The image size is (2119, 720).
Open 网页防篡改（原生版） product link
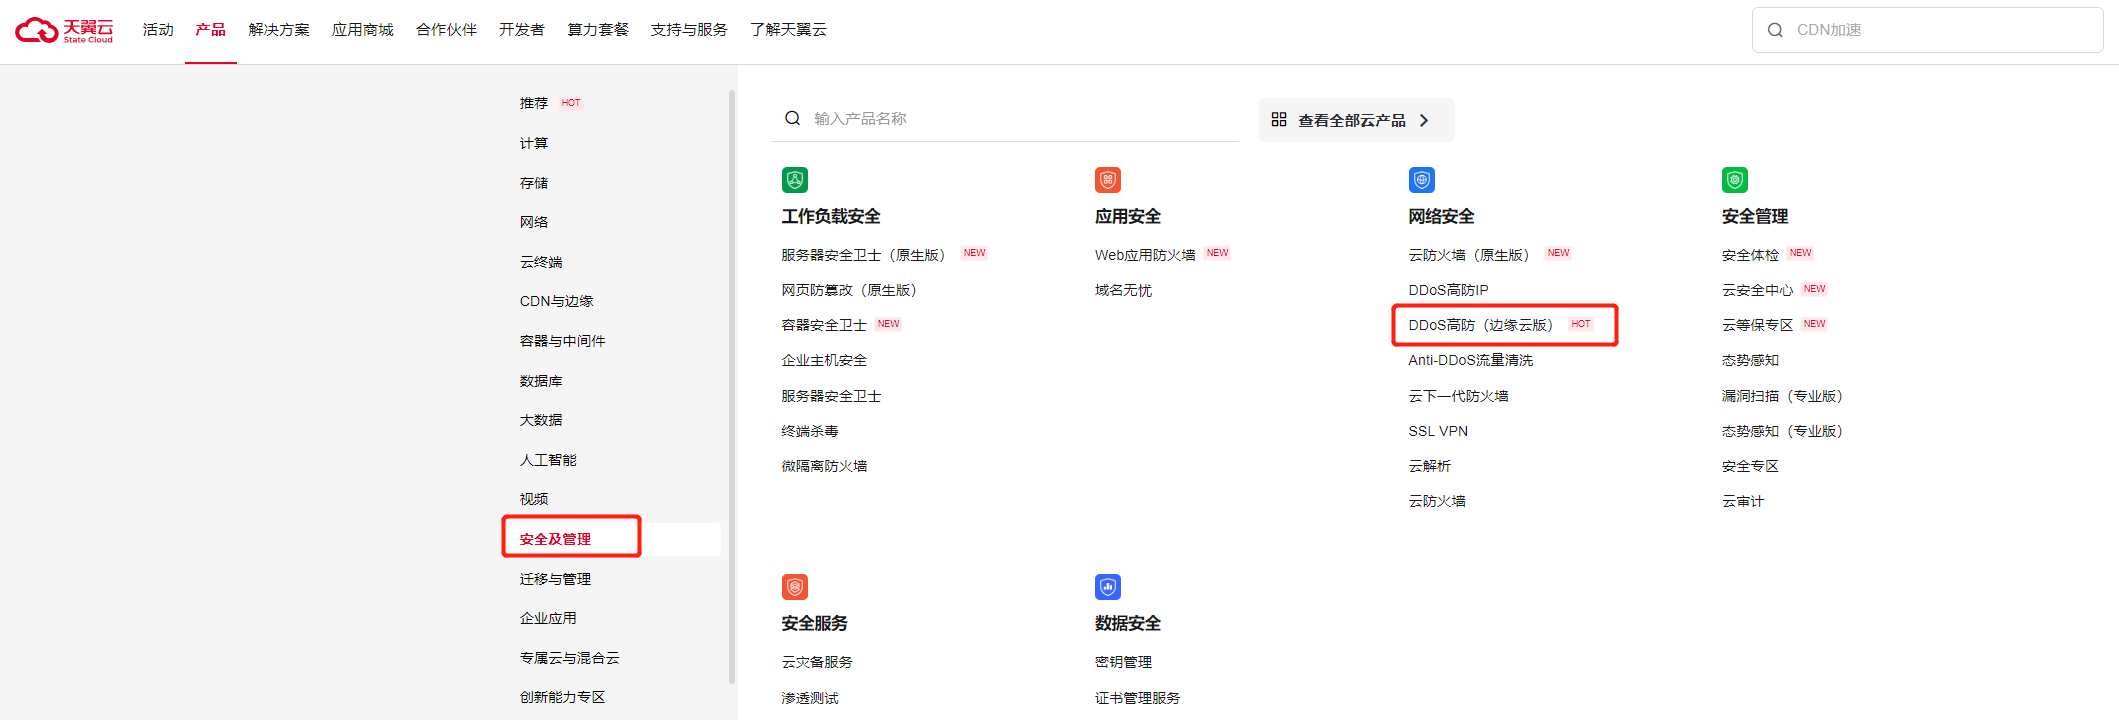tap(849, 290)
